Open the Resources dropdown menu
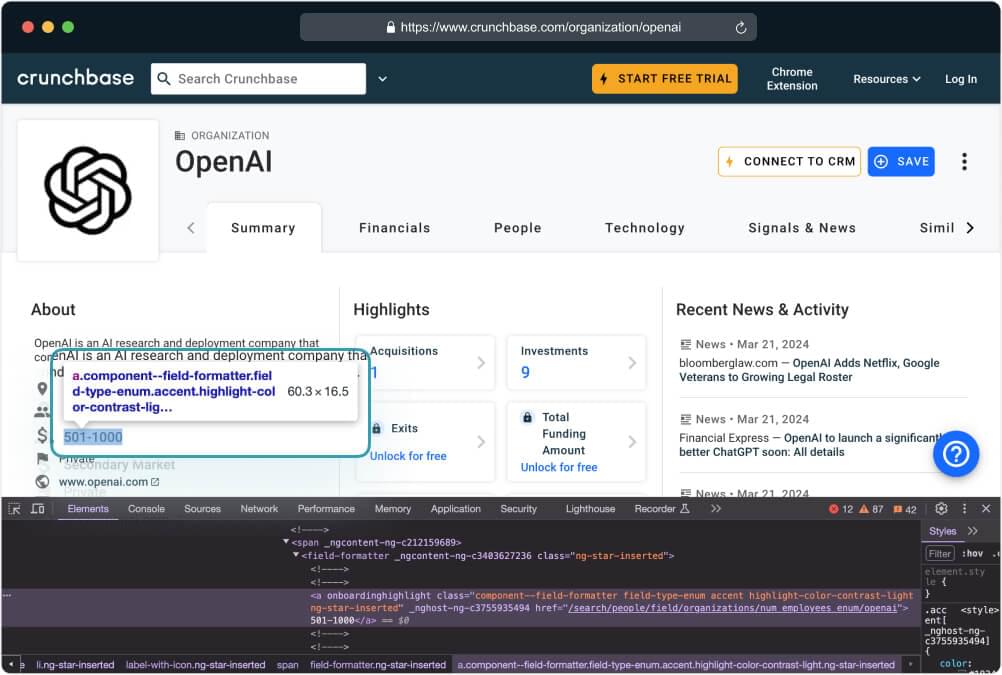Image resolution: width=1002 pixels, height=675 pixels. (x=887, y=79)
